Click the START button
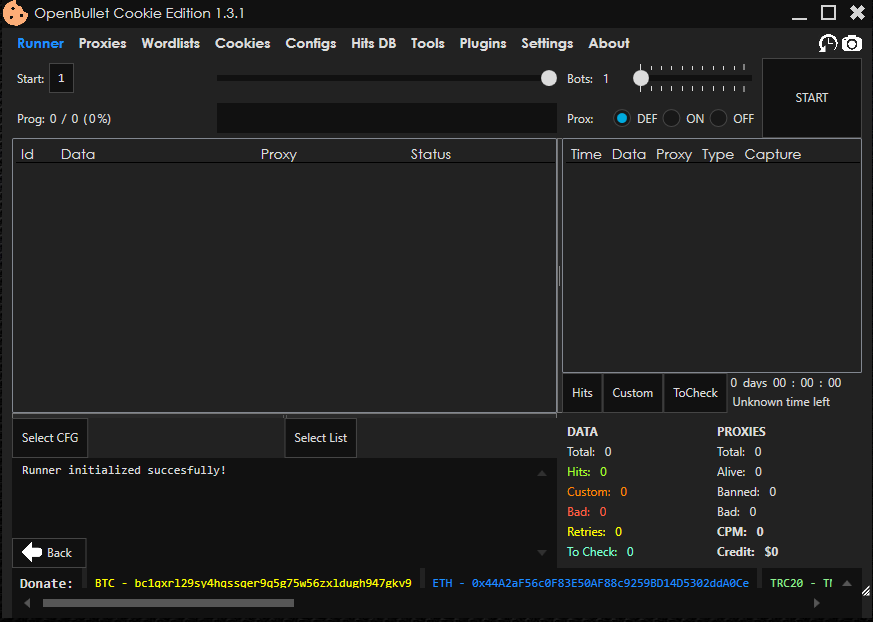873x622 pixels. click(811, 98)
